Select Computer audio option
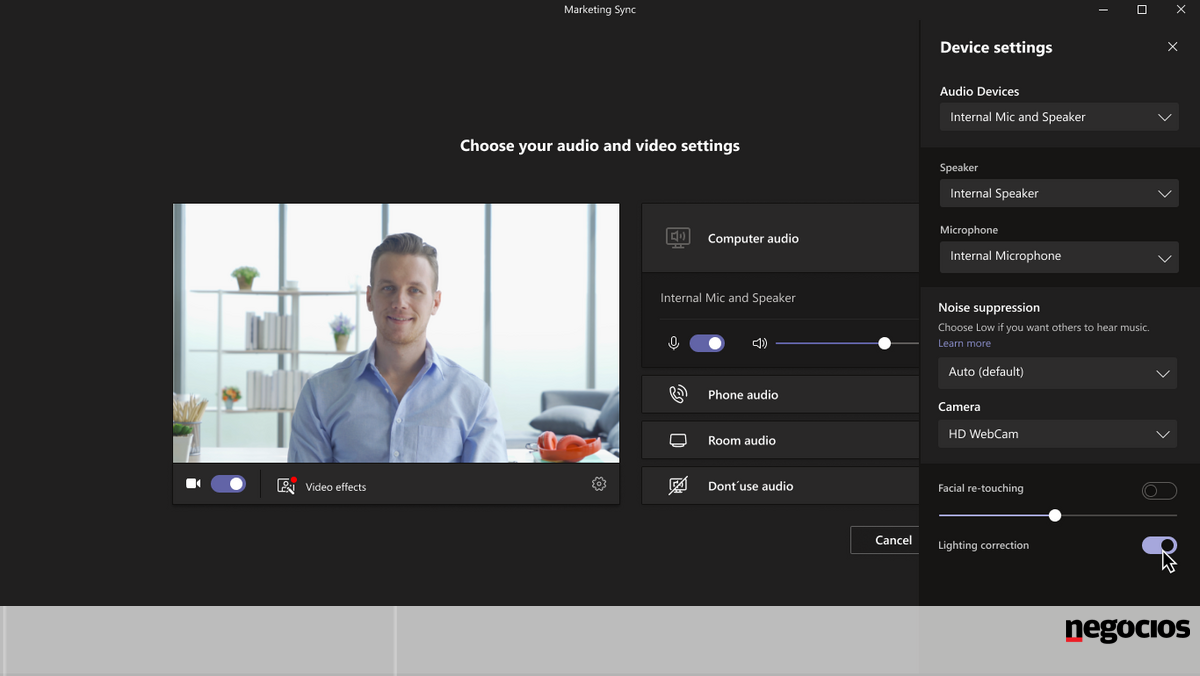The image size is (1200, 676). click(780, 238)
